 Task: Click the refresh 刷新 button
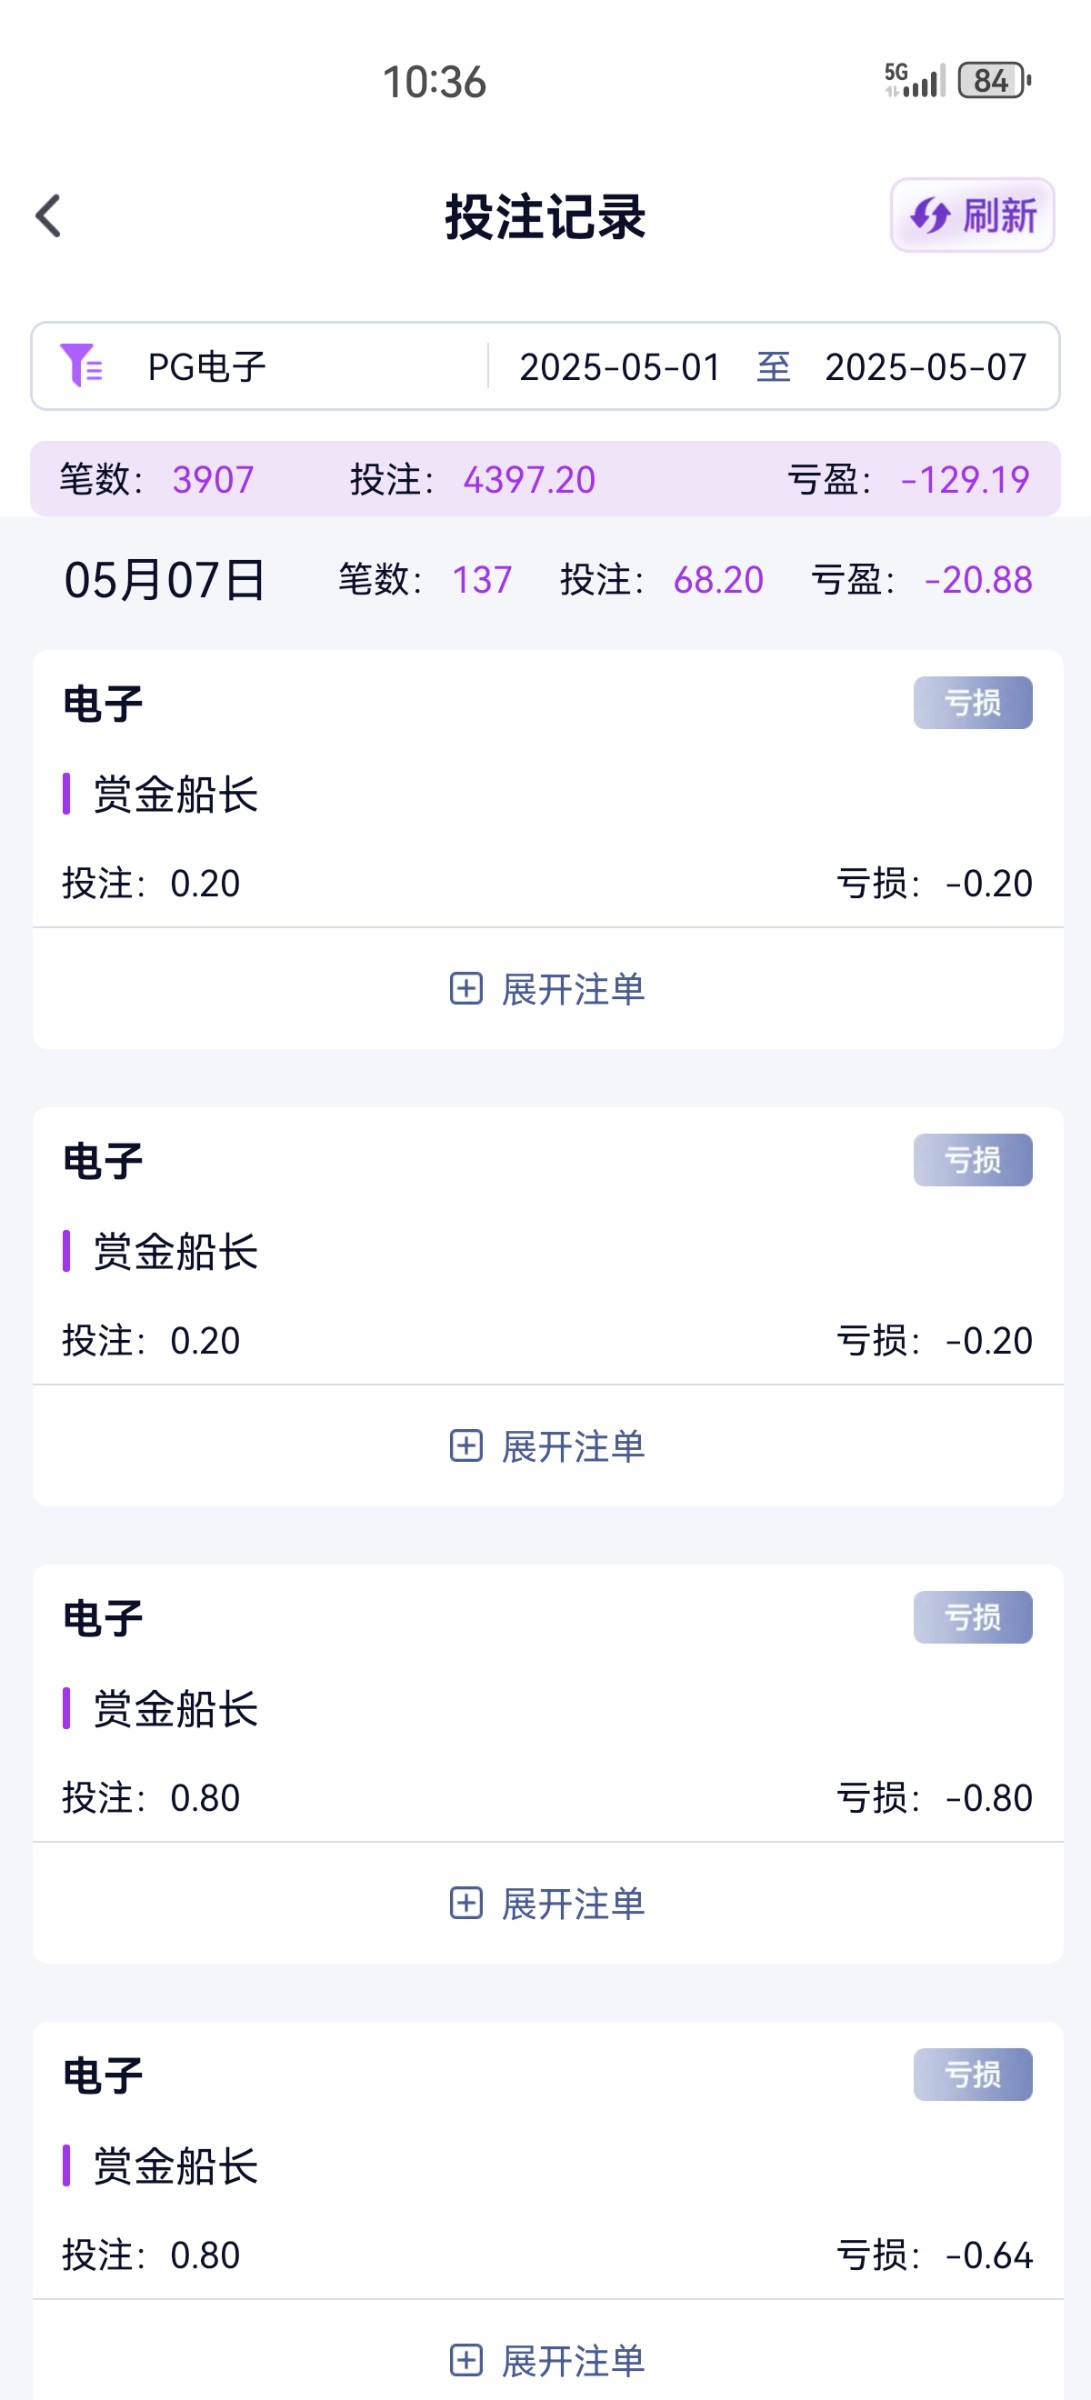(x=972, y=216)
